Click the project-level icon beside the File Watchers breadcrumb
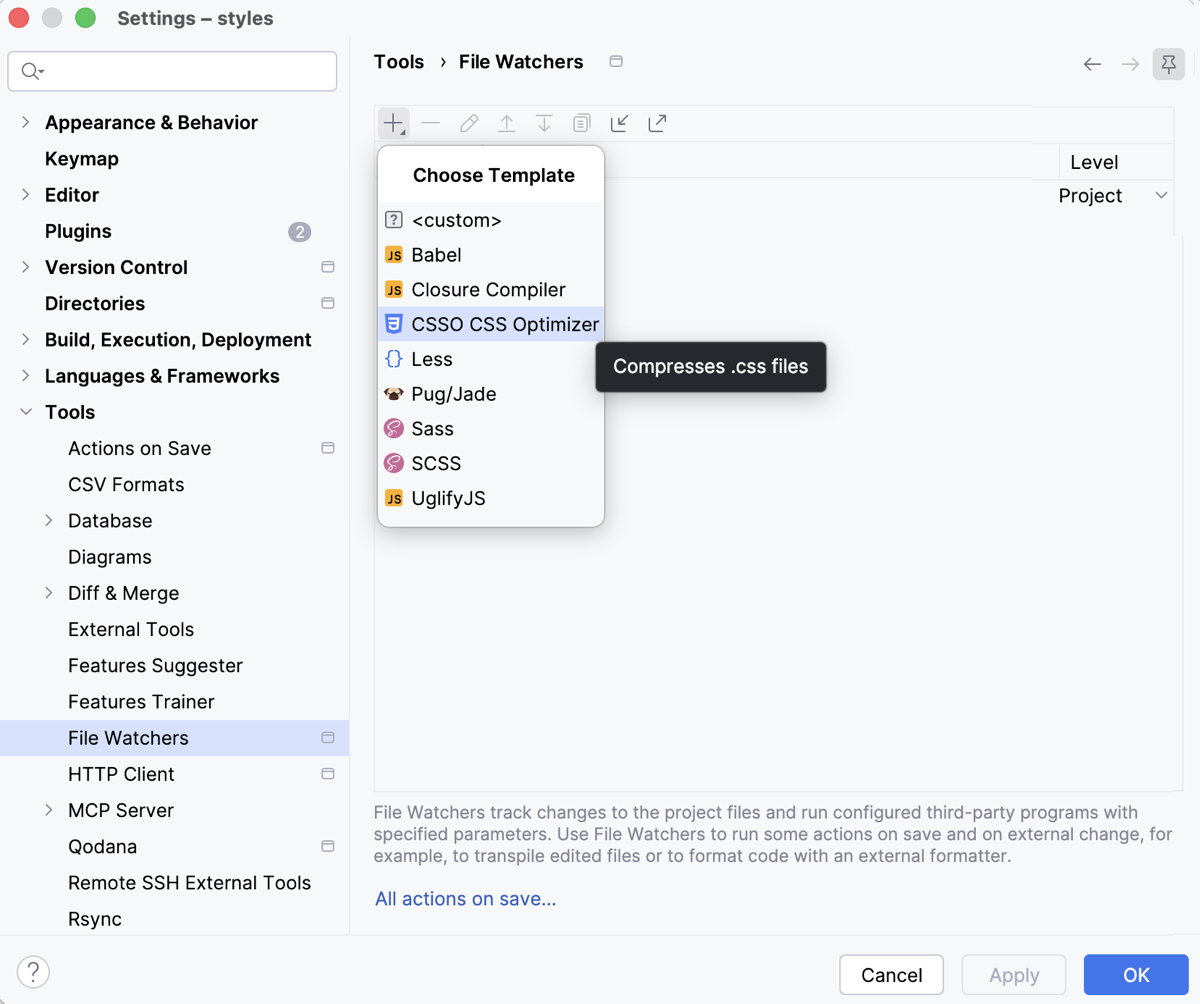This screenshot has height=1004, width=1200. click(616, 62)
